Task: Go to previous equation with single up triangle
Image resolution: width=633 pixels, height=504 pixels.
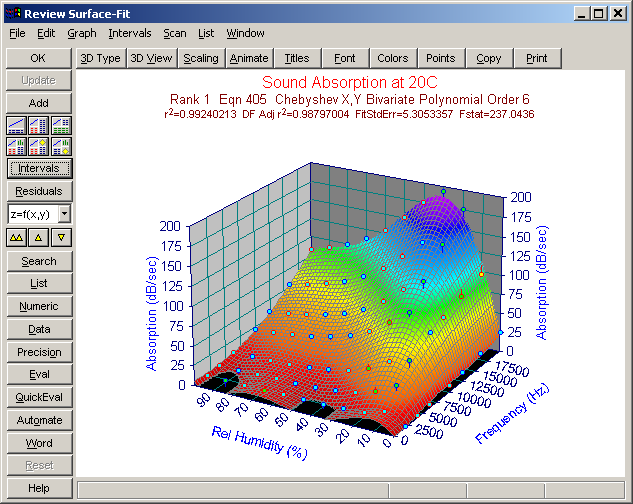Action: (39, 237)
